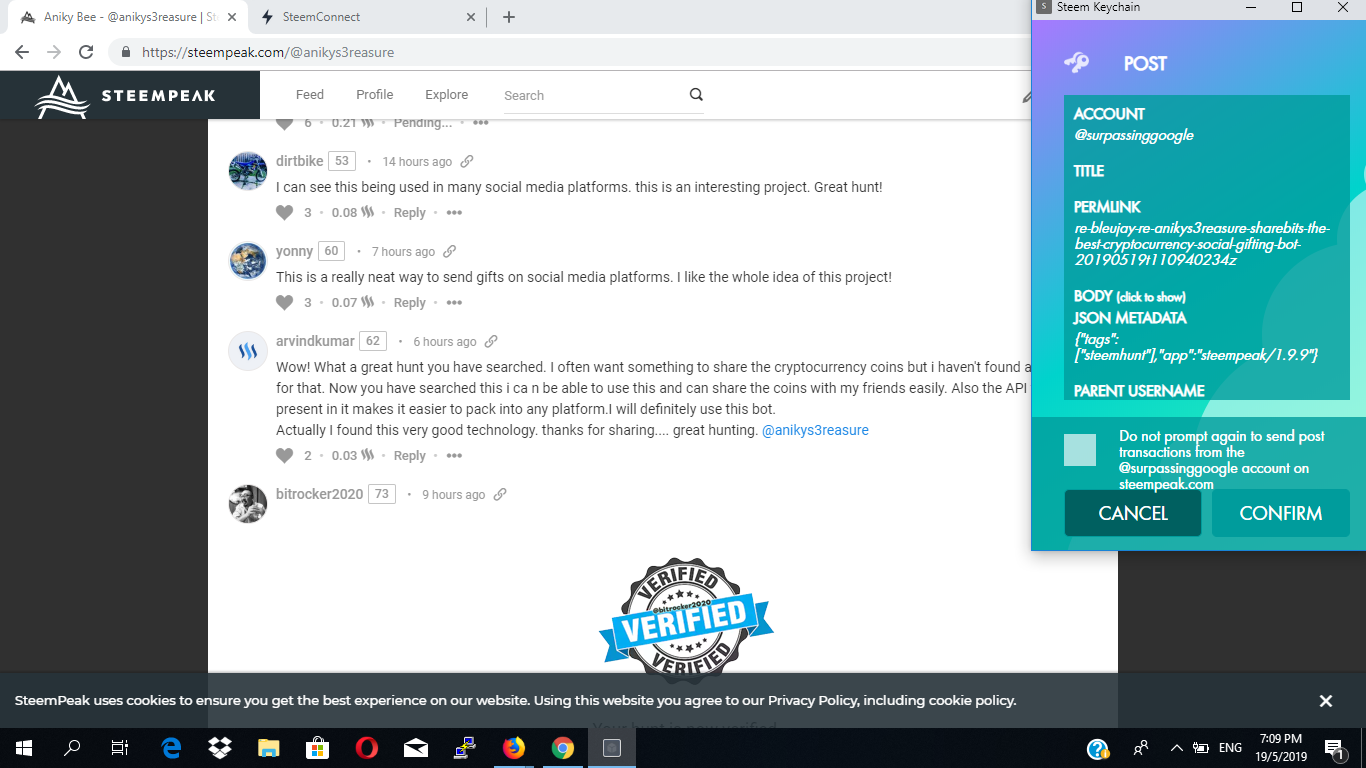This screenshot has height=768, width=1366.
Task: Click the link icon beside bitrocker2020's 9 hours ago
Action: 500,494
